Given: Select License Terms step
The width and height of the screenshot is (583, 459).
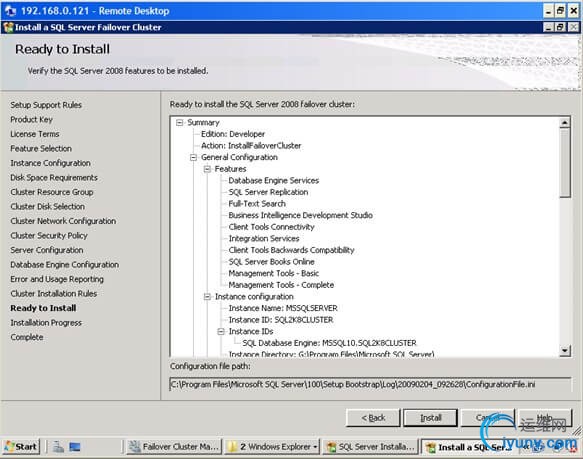Looking at the screenshot, I should [35, 134].
